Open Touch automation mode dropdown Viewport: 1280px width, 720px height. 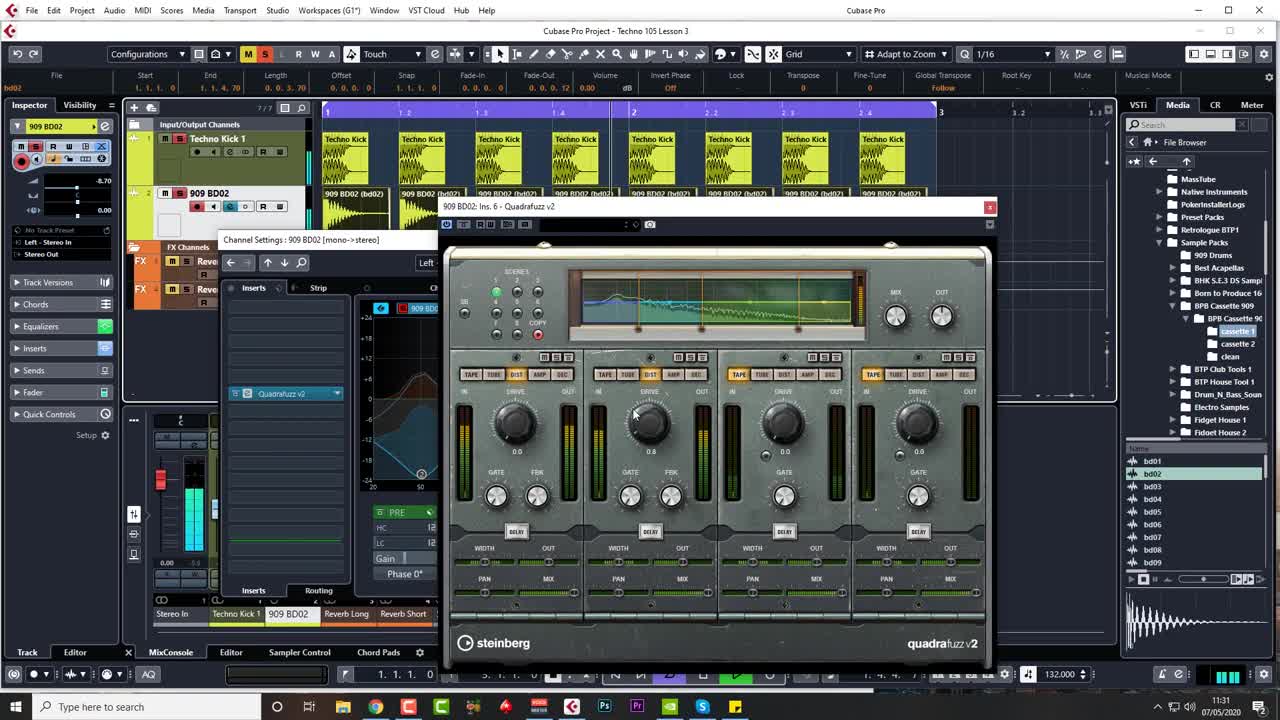pos(392,54)
